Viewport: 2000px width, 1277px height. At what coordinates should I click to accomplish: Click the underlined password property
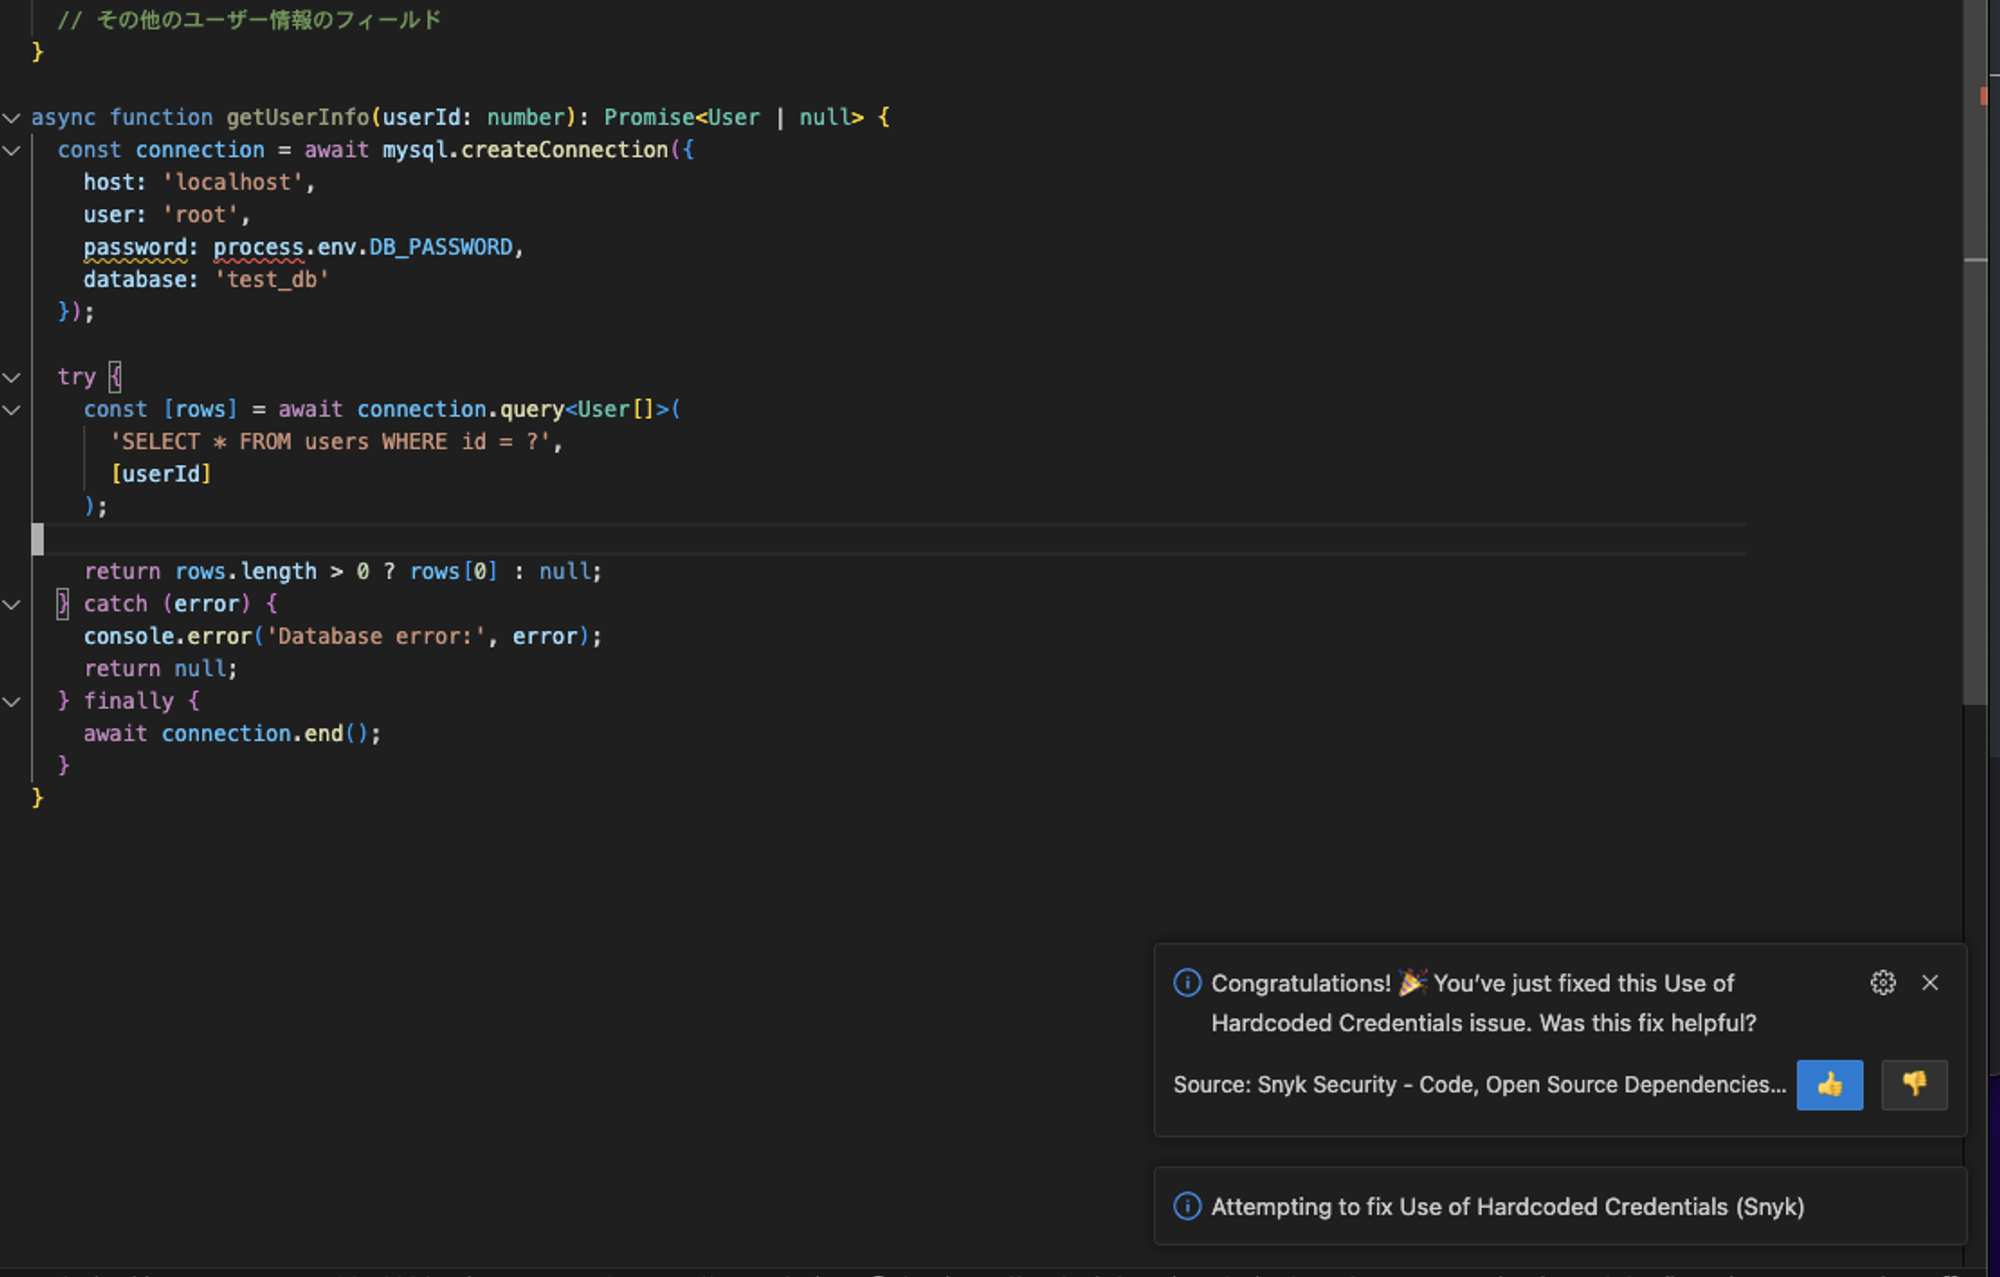(135, 247)
